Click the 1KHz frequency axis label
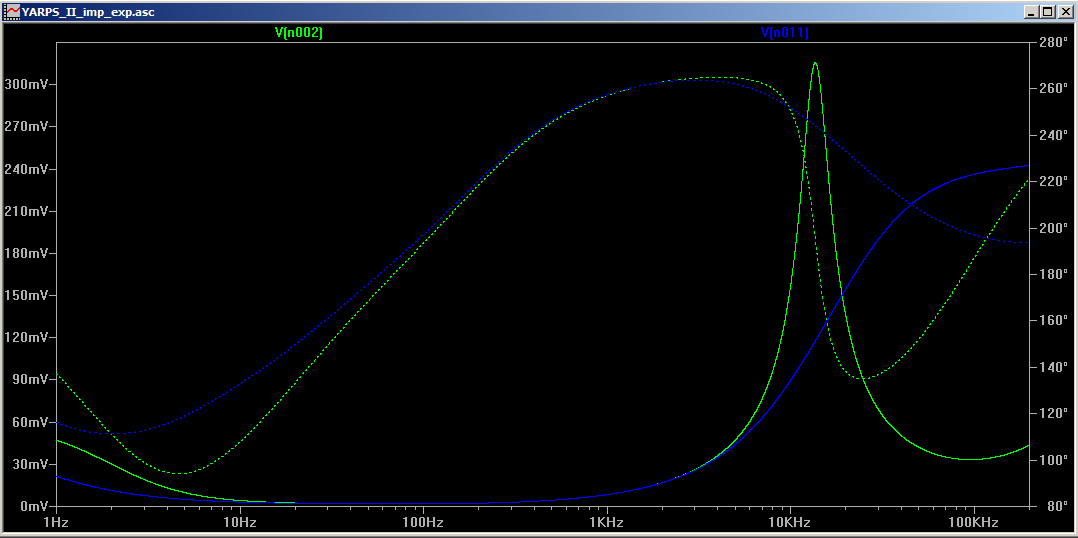Screen dimensions: 1078x538 tap(606, 523)
